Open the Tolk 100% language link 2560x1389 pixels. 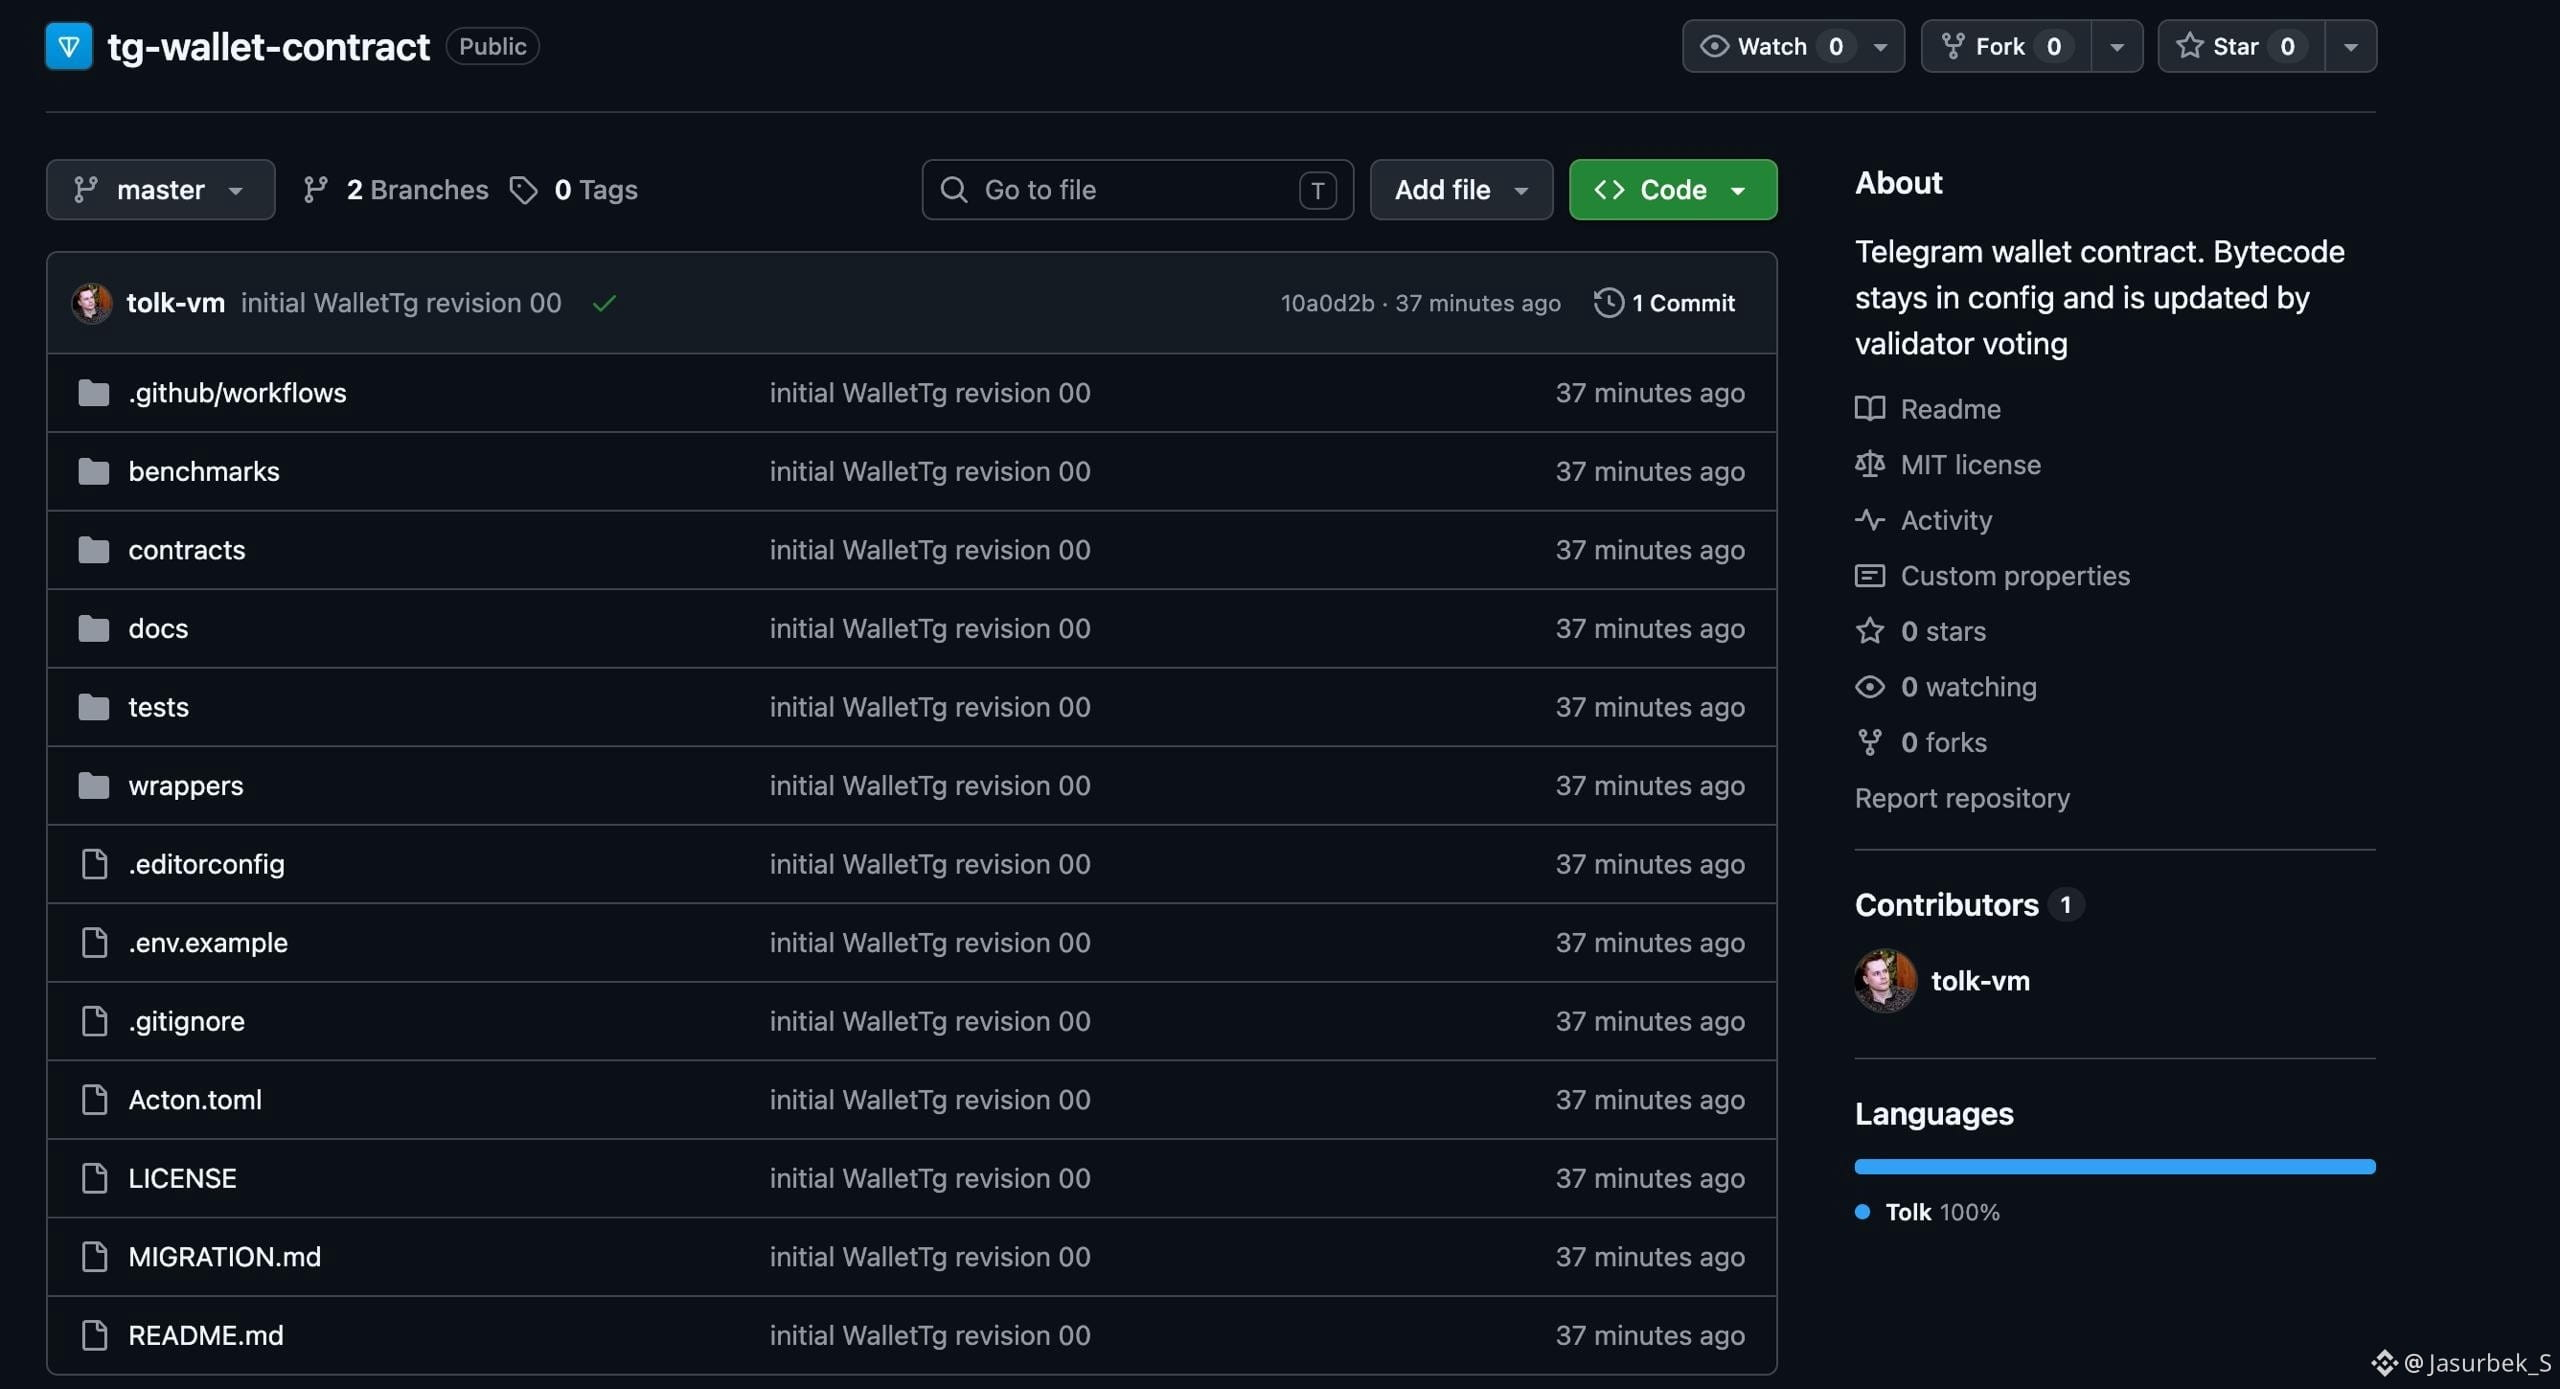click(x=1942, y=1212)
